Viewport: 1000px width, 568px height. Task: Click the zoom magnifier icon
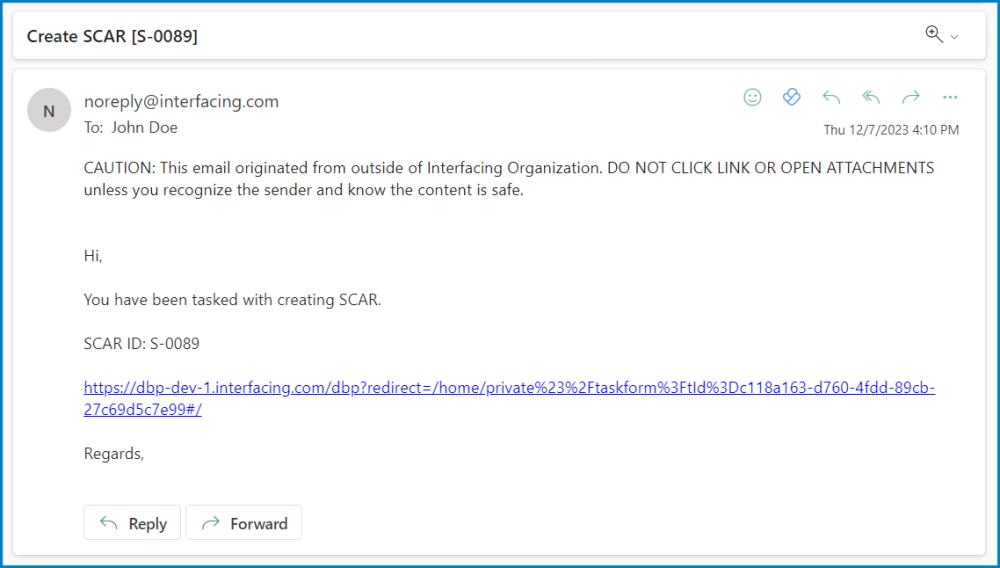coord(934,35)
